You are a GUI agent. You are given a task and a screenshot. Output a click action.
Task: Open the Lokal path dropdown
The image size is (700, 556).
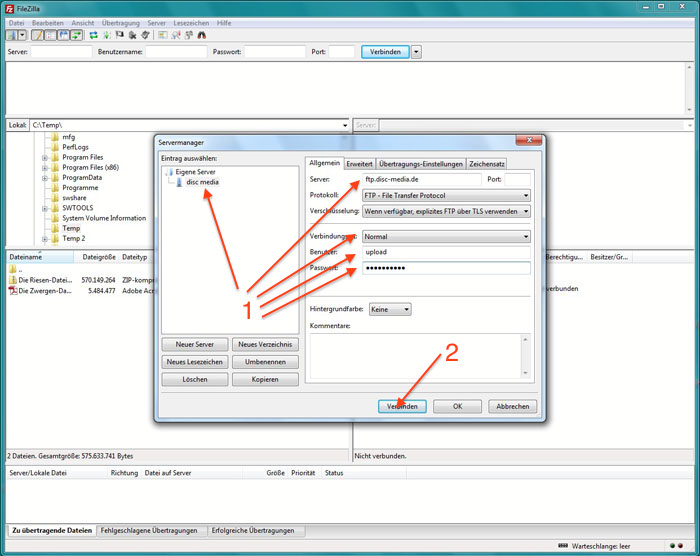[345, 125]
